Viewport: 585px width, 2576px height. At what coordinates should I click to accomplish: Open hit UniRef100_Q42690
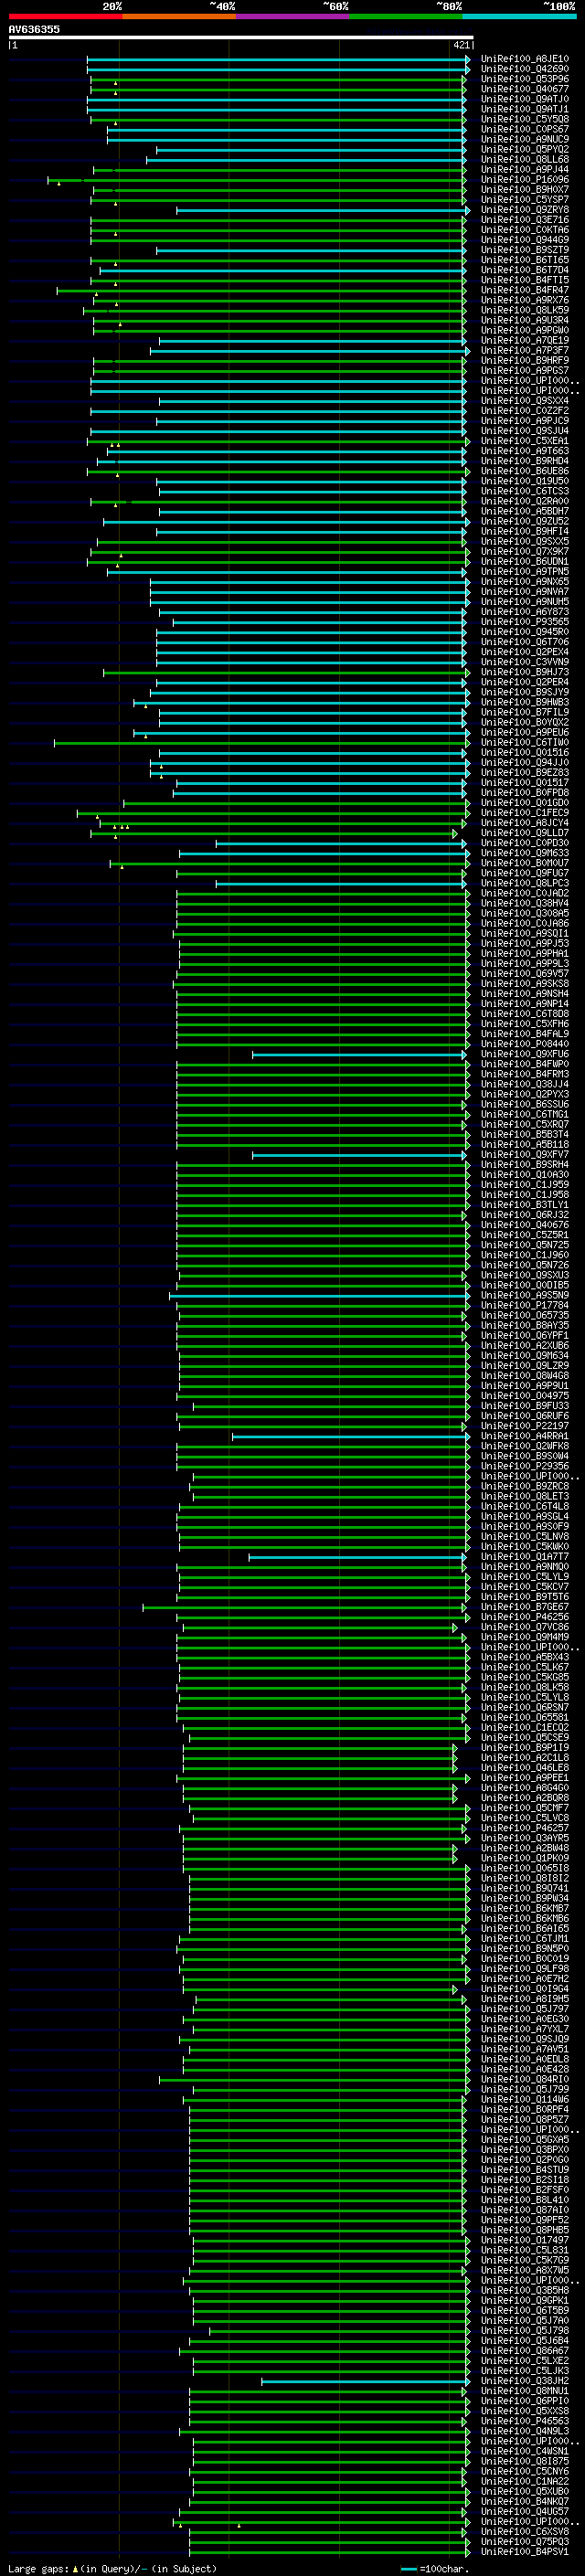524,69
